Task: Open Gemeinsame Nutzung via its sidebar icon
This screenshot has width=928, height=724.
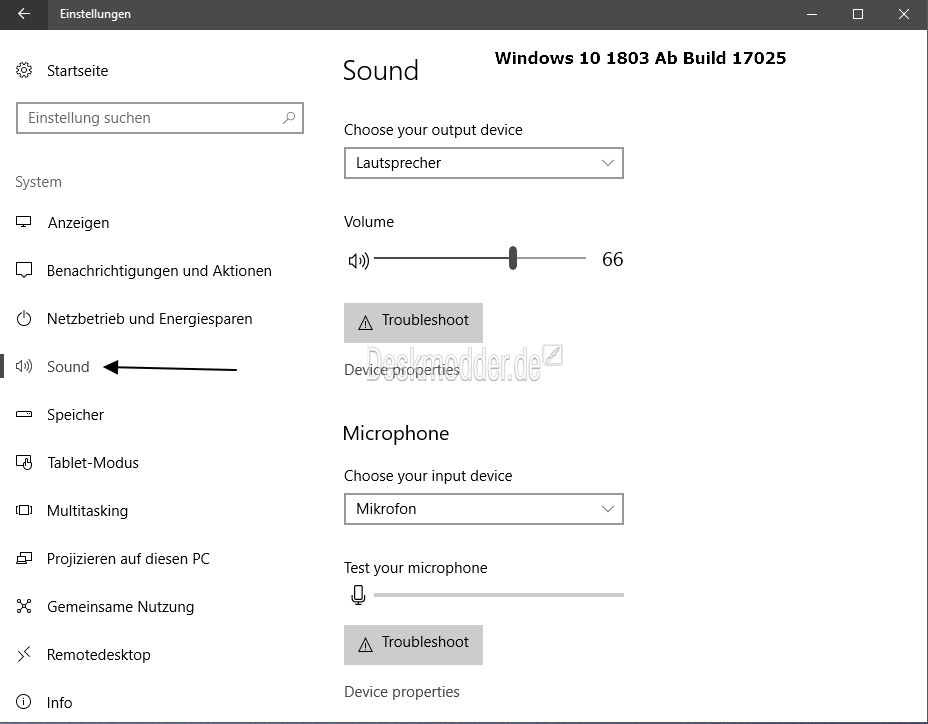Action: (24, 606)
